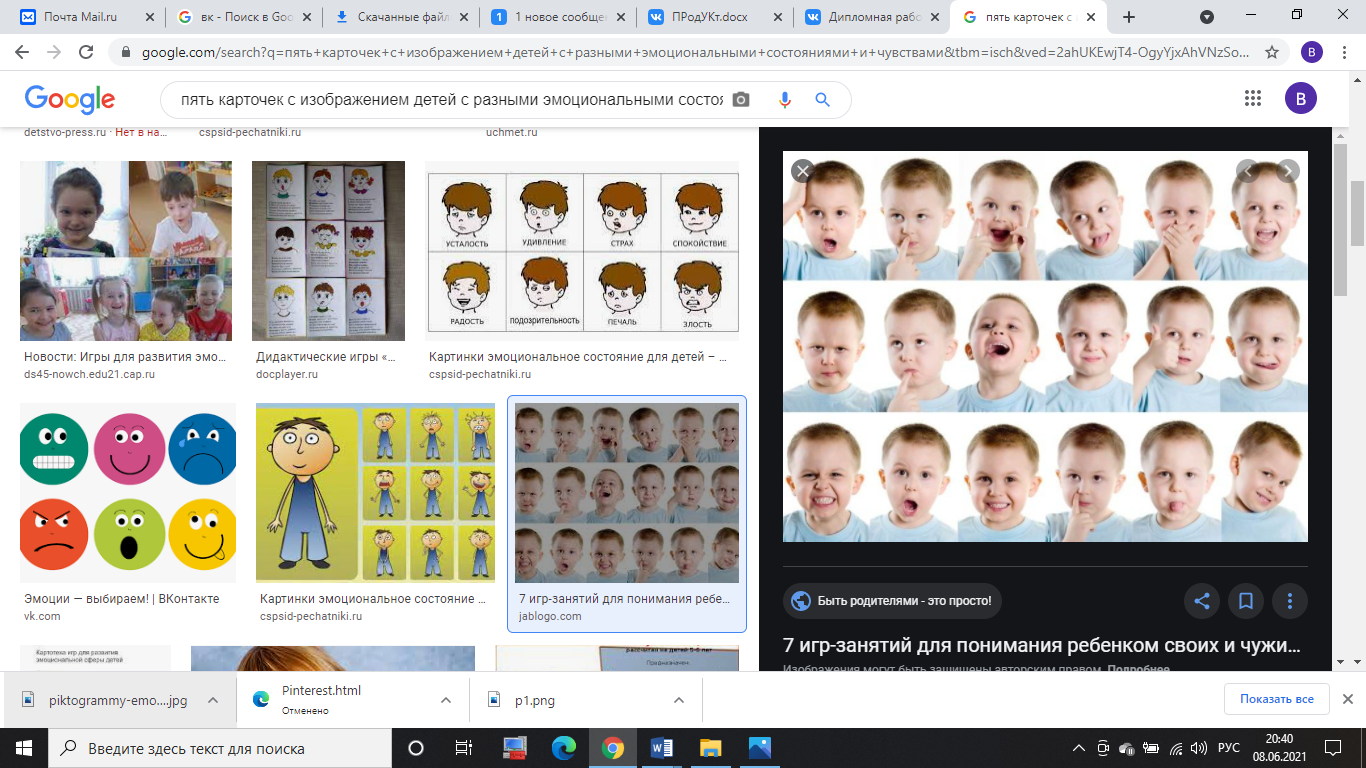The width and height of the screenshot is (1366, 768).
Task: Open Task View on the taskbar
Action: 464,748
